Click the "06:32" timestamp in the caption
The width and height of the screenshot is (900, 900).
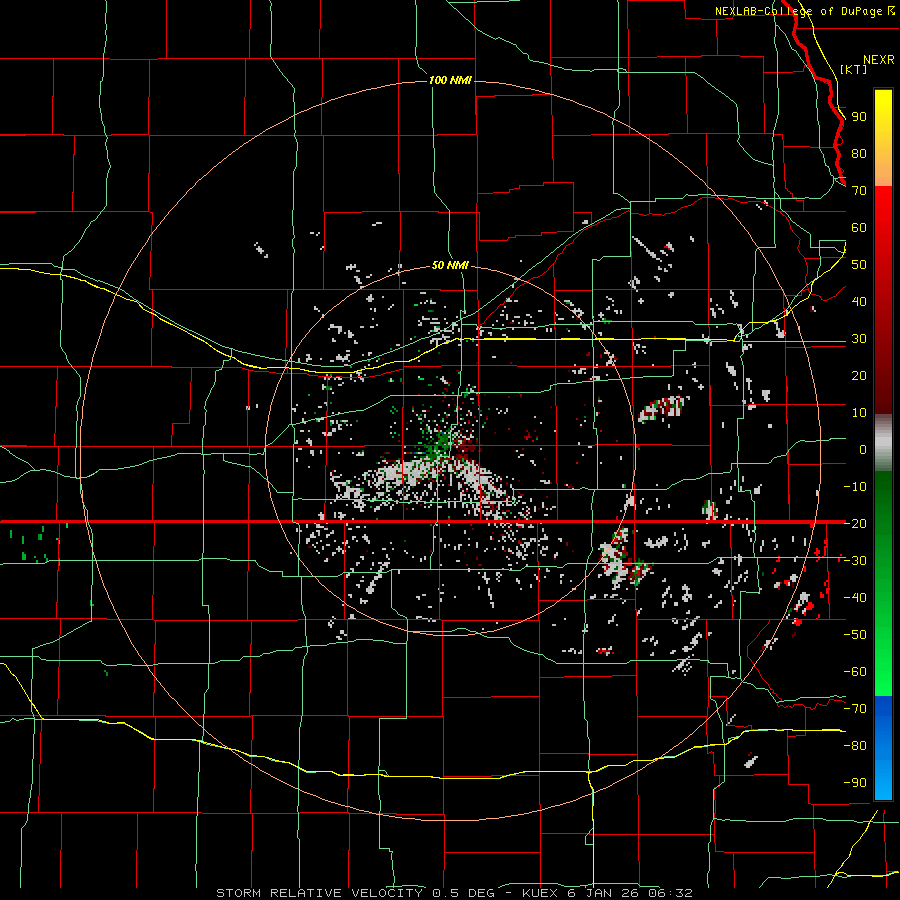point(670,893)
